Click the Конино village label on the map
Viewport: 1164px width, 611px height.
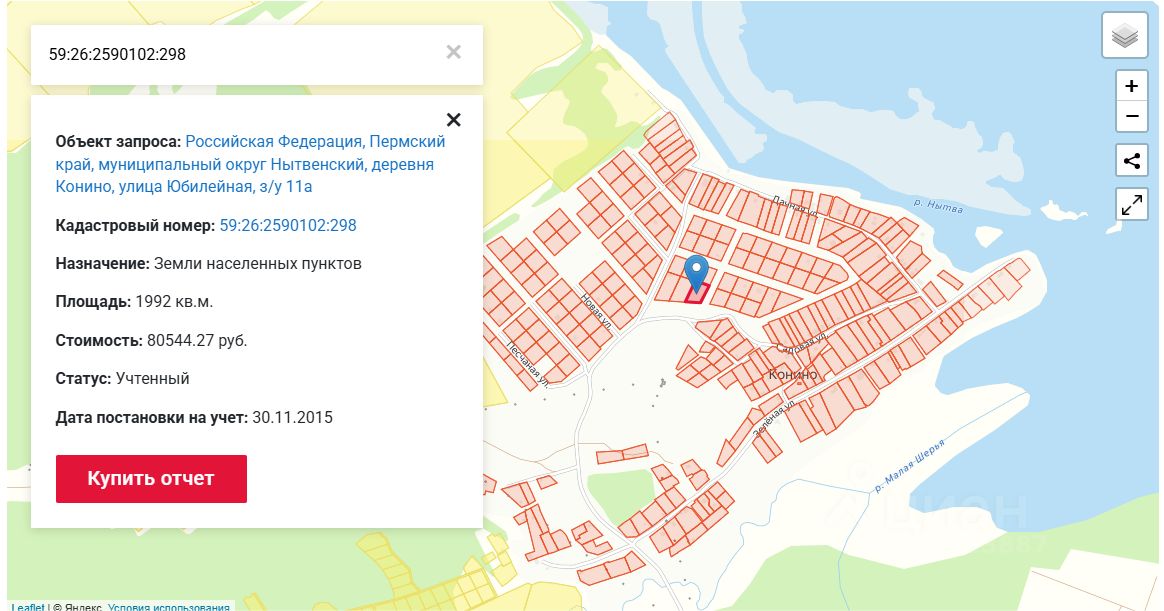(x=792, y=374)
